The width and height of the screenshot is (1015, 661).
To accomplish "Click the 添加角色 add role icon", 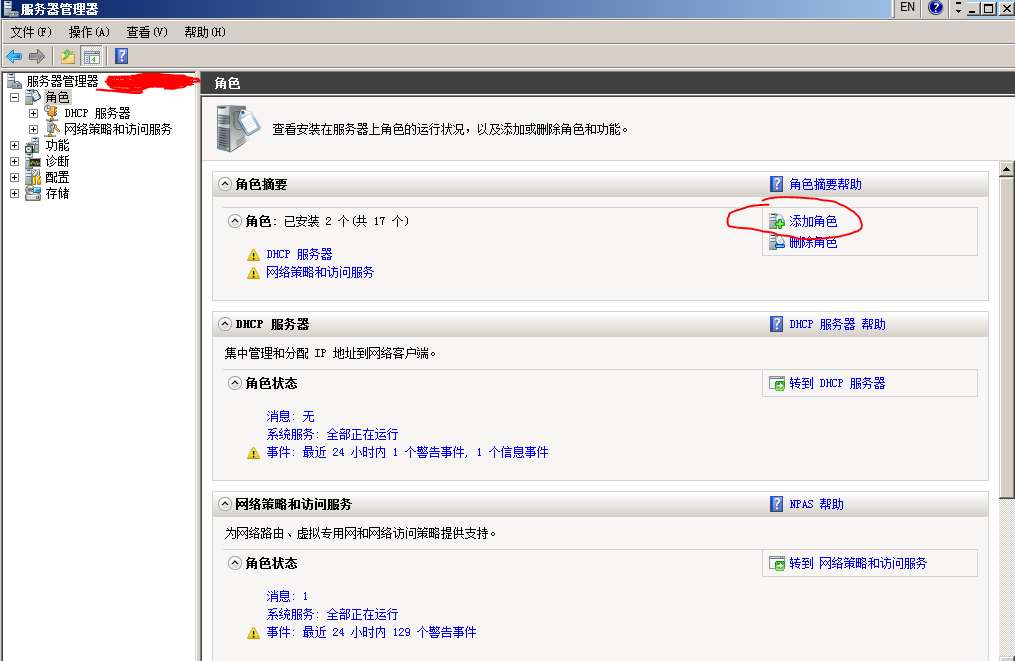I will pos(777,221).
